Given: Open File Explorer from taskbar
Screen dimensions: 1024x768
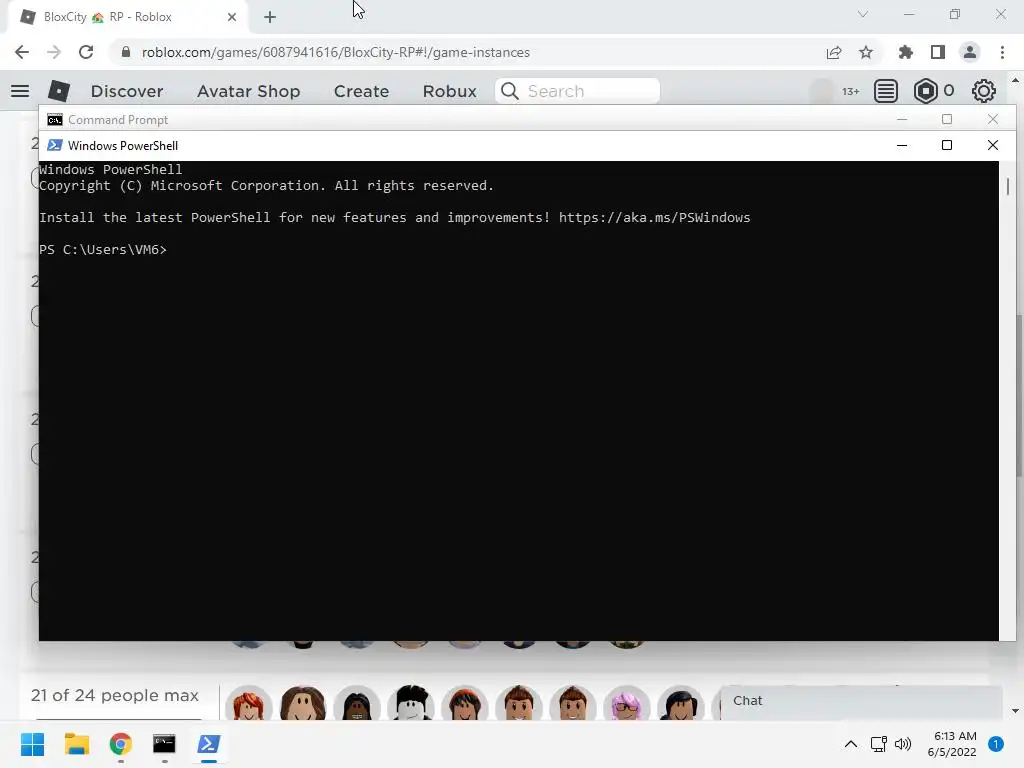Looking at the screenshot, I should 76,744.
